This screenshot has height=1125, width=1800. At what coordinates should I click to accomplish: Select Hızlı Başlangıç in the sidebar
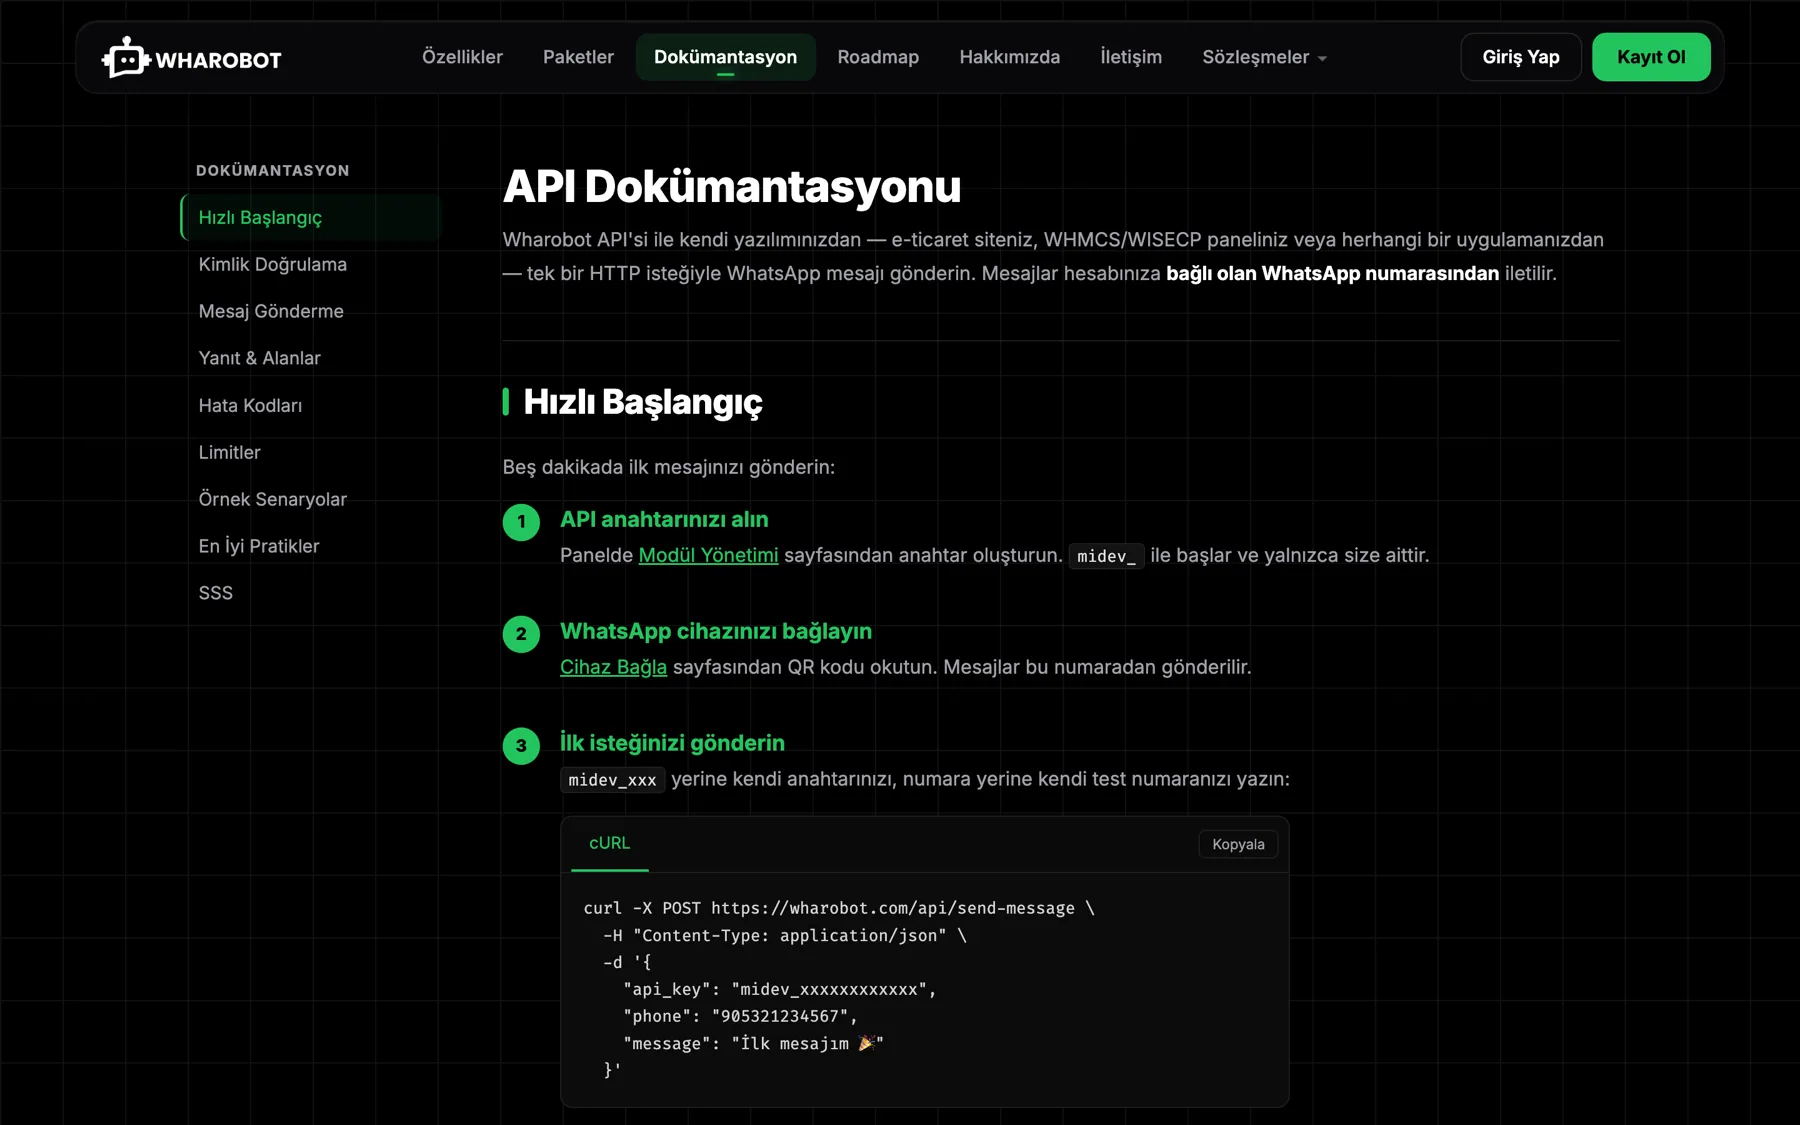click(x=311, y=217)
